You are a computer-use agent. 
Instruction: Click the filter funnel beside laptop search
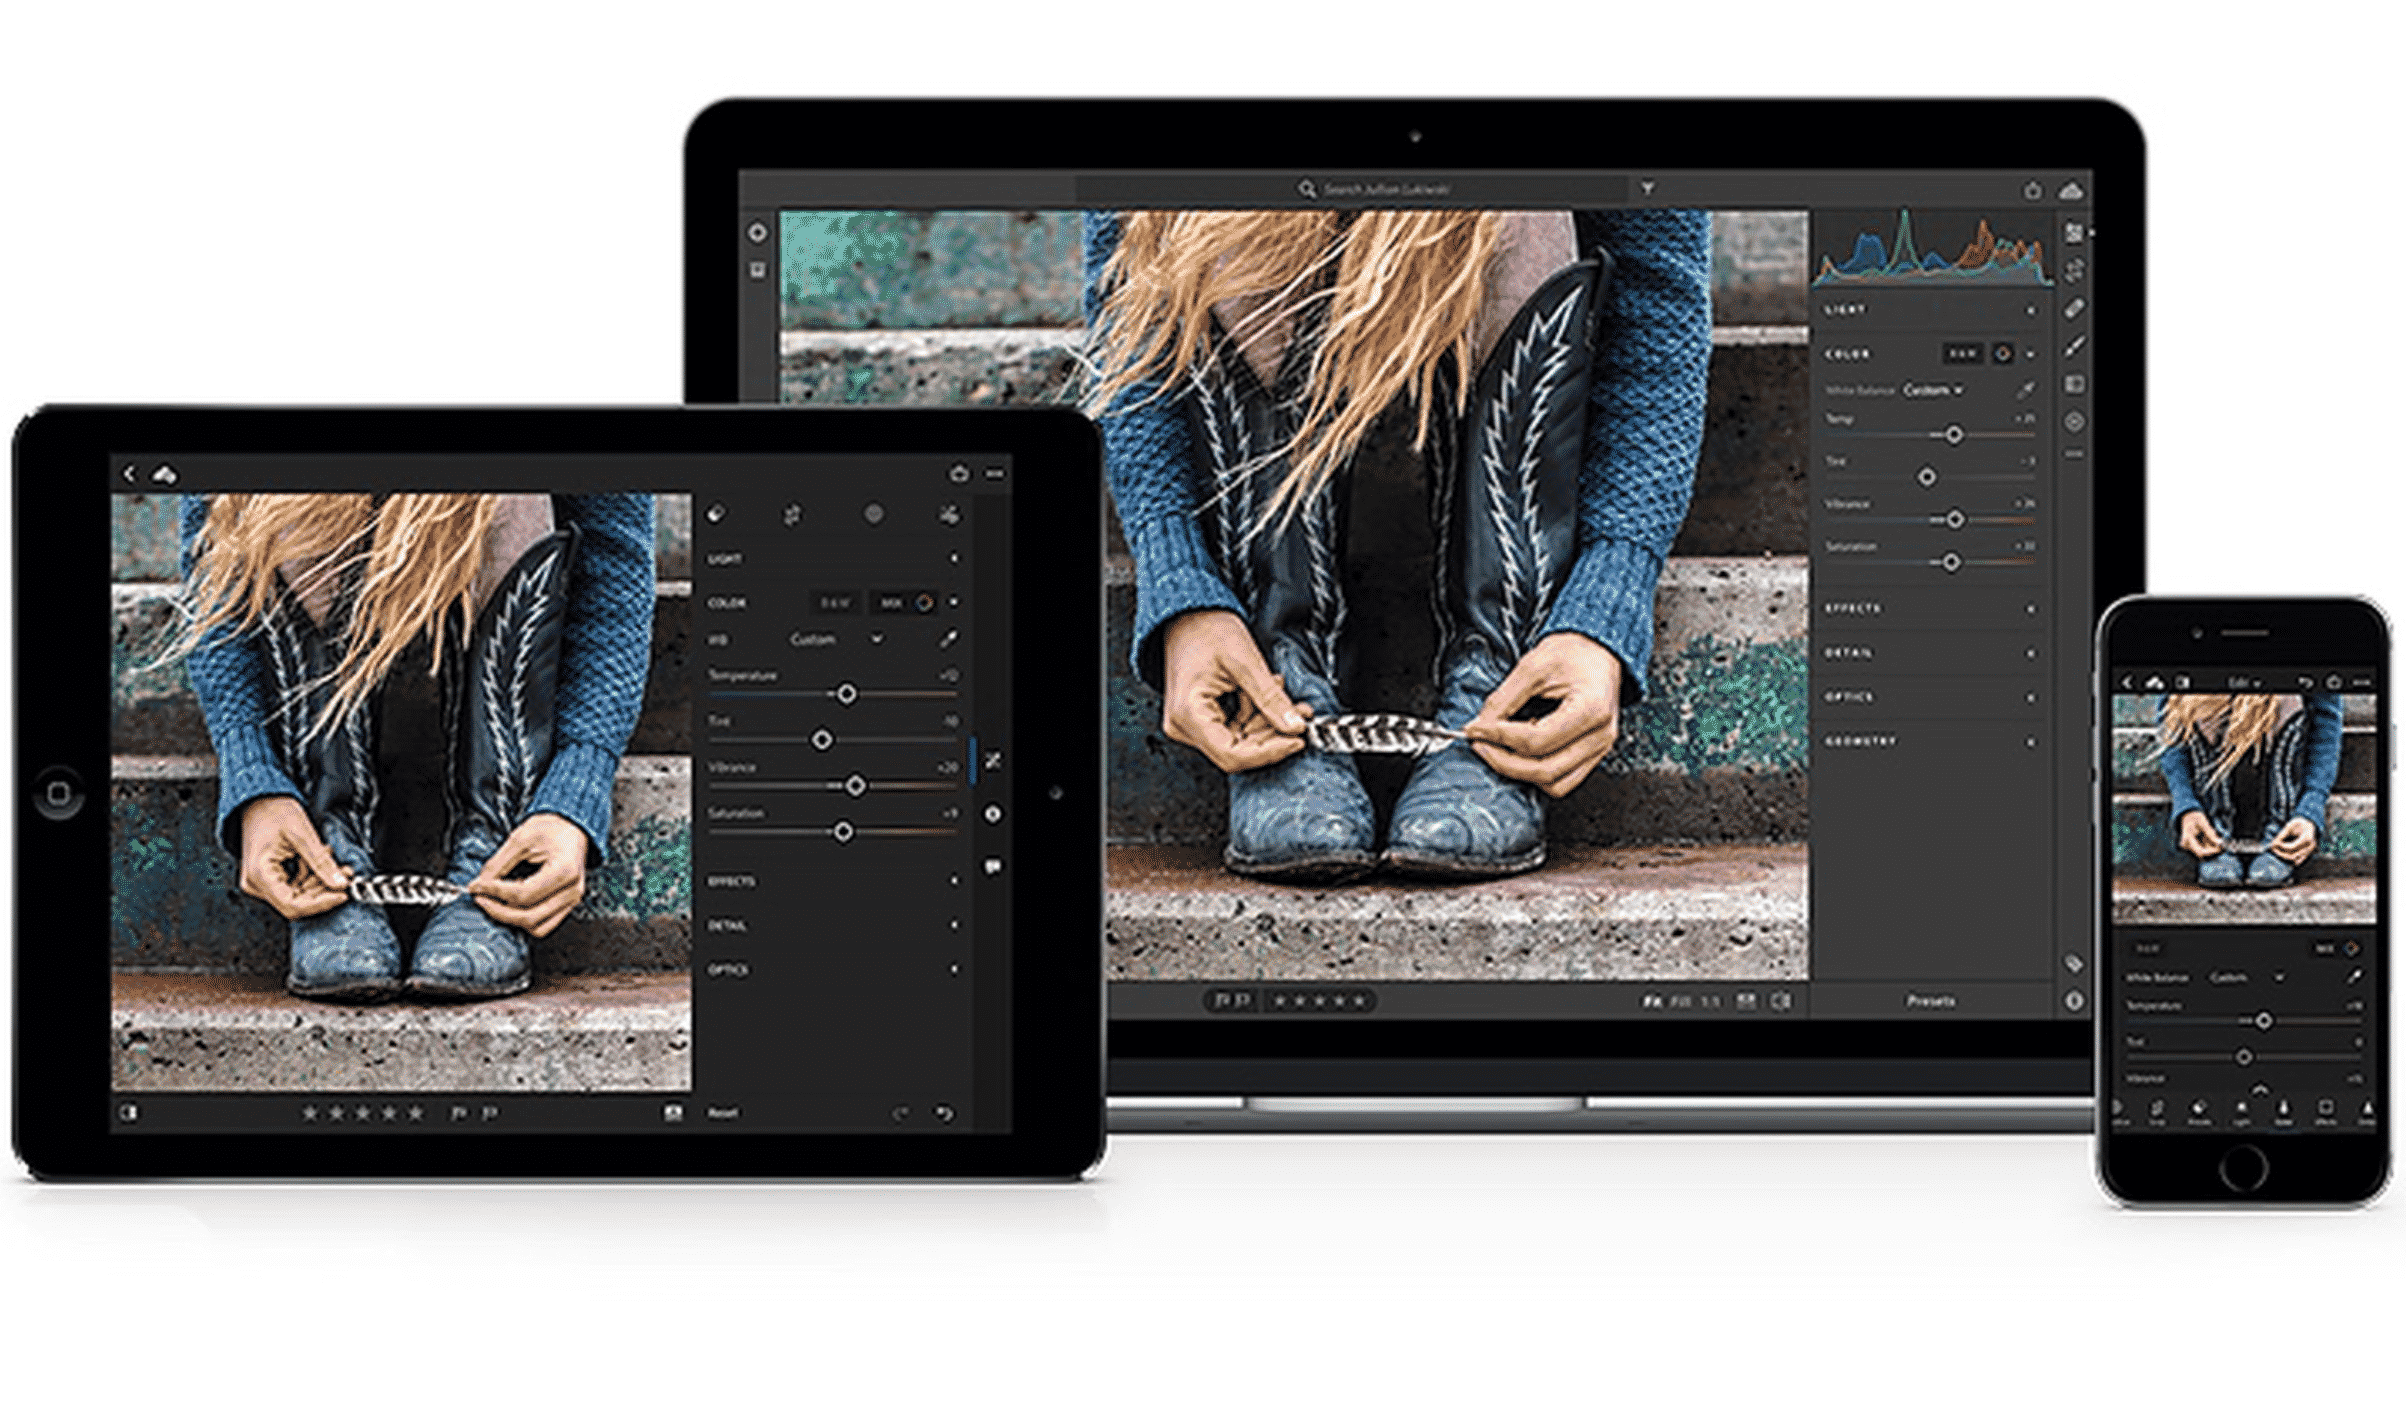click(1647, 188)
